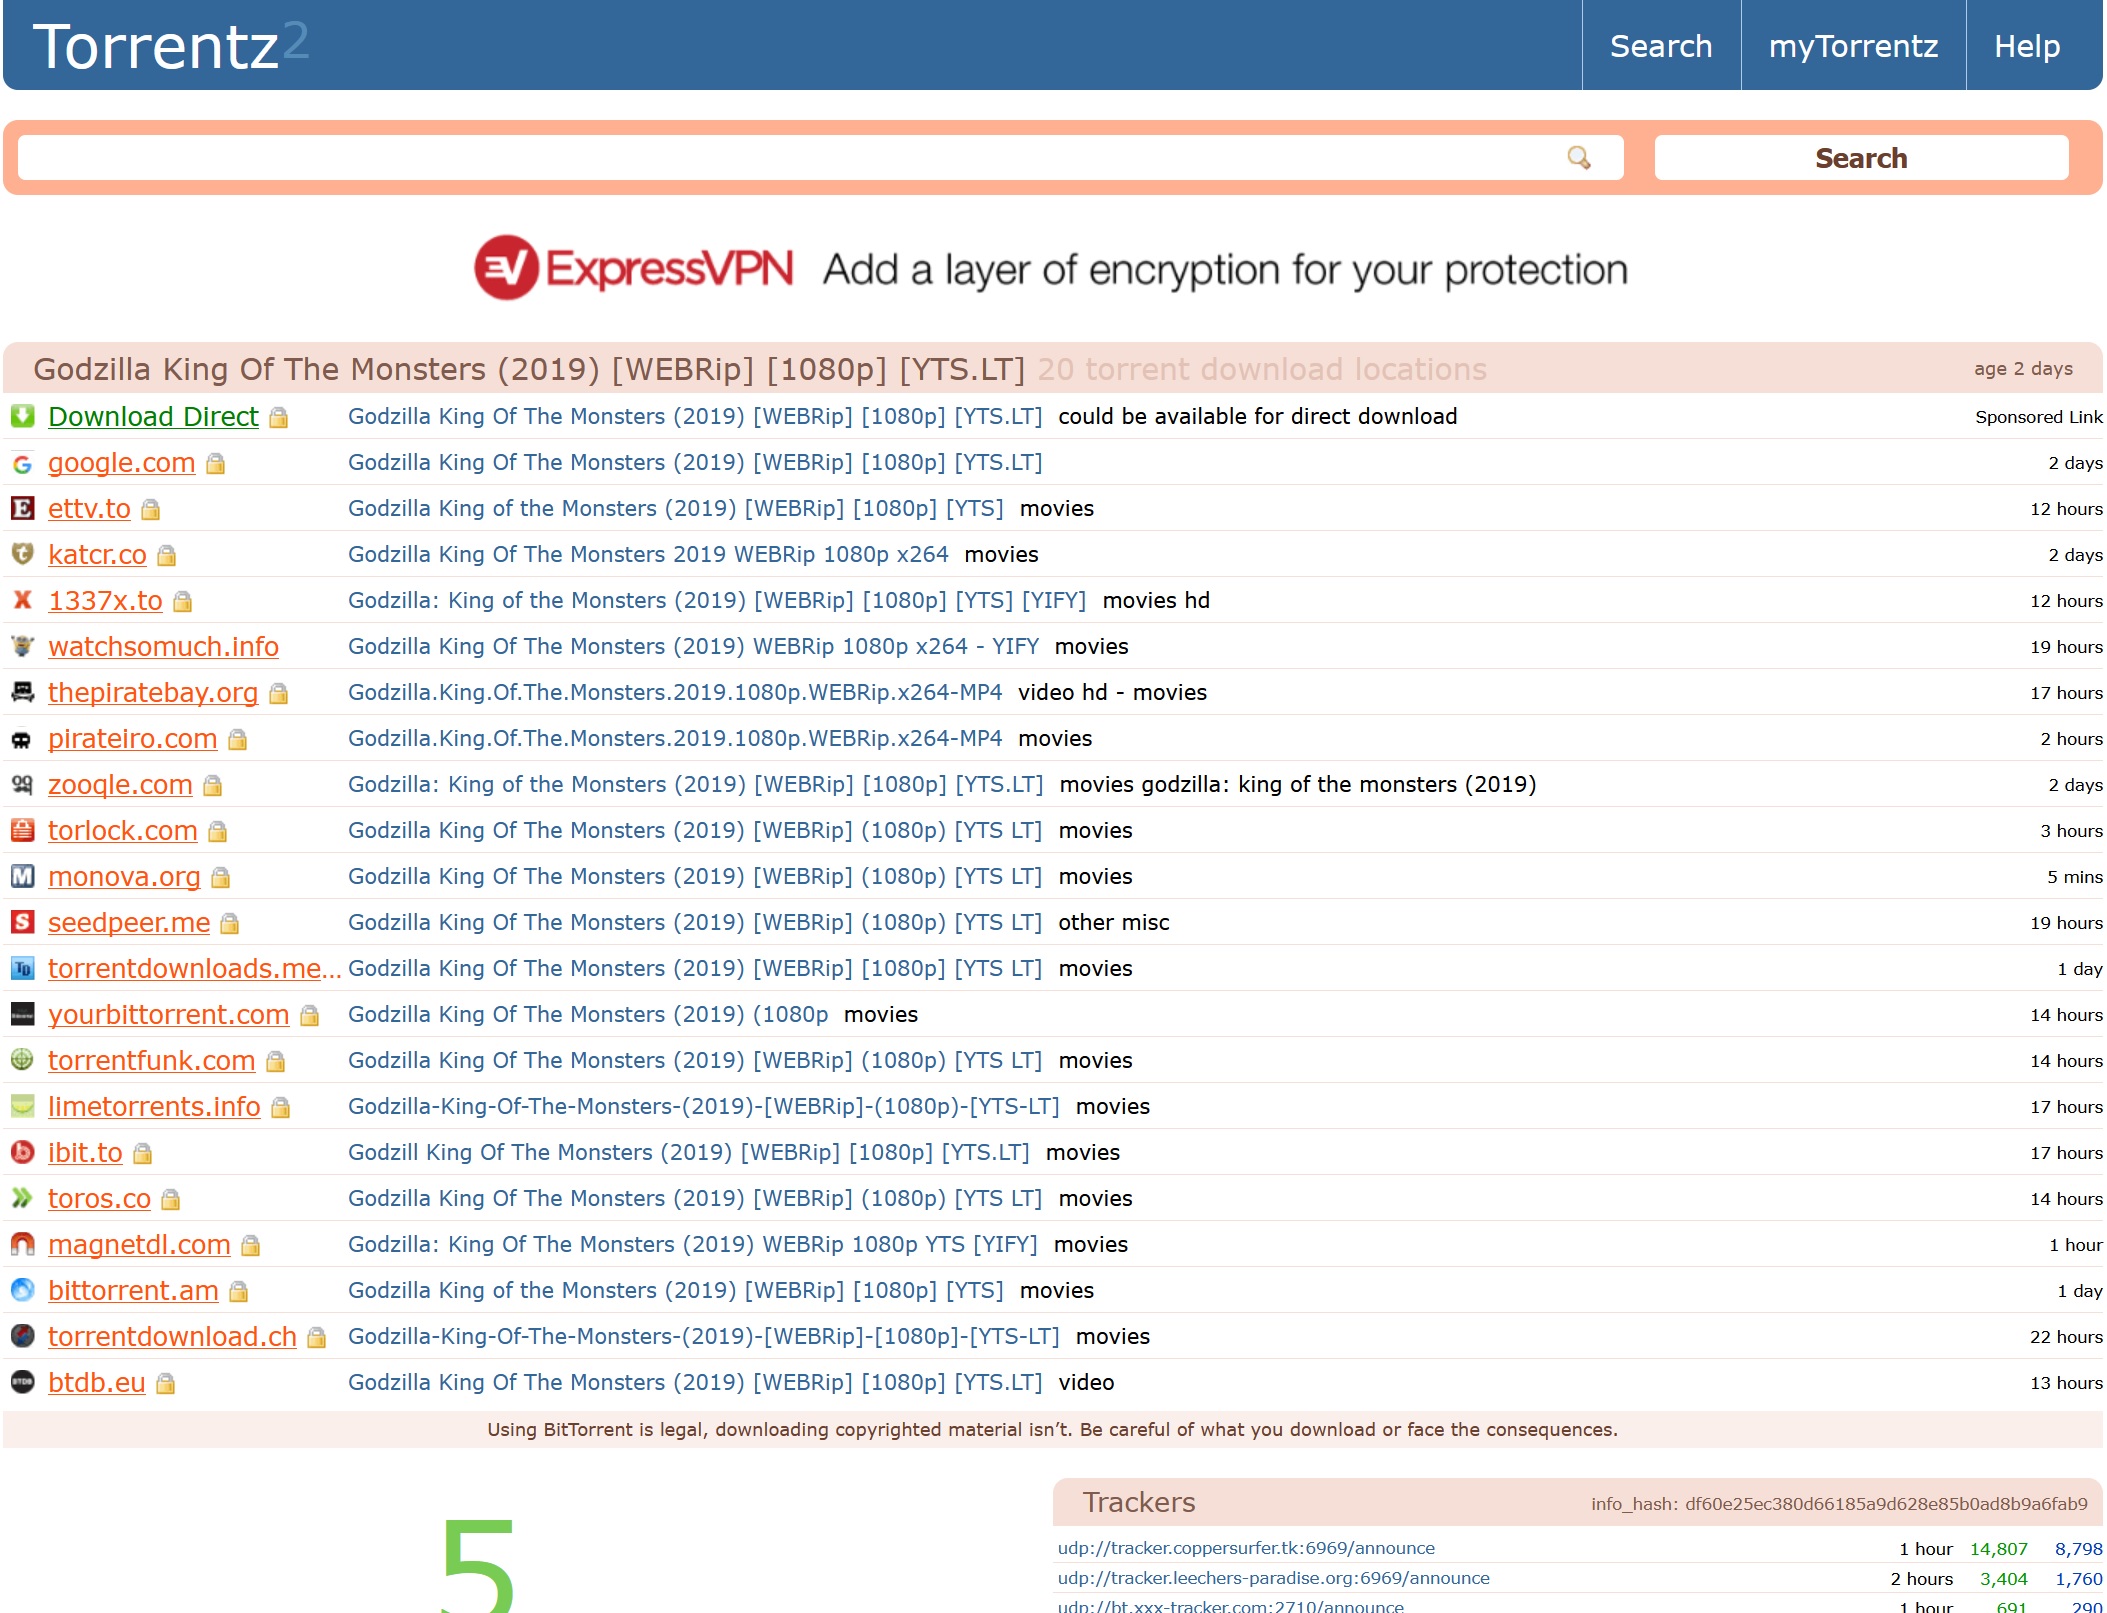The height and width of the screenshot is (1613, 2107).
Task: Open the torrentdownload.ch source link
Action: (x=172, y=1336)
